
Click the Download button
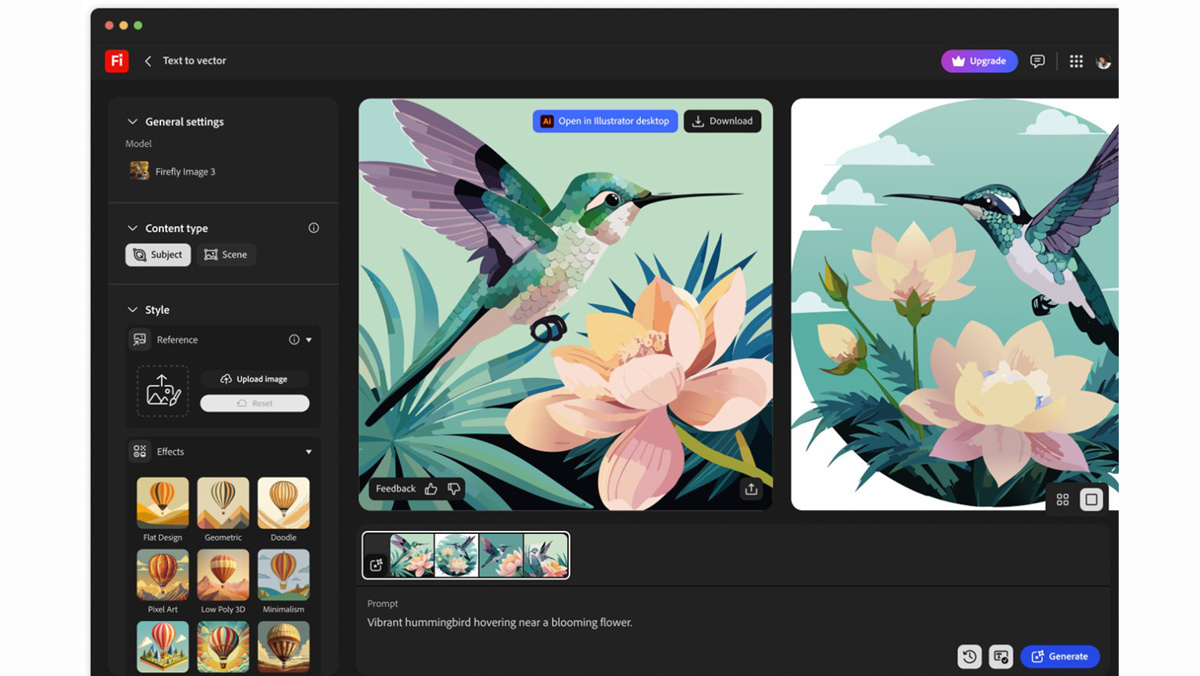tap(723, 121)
